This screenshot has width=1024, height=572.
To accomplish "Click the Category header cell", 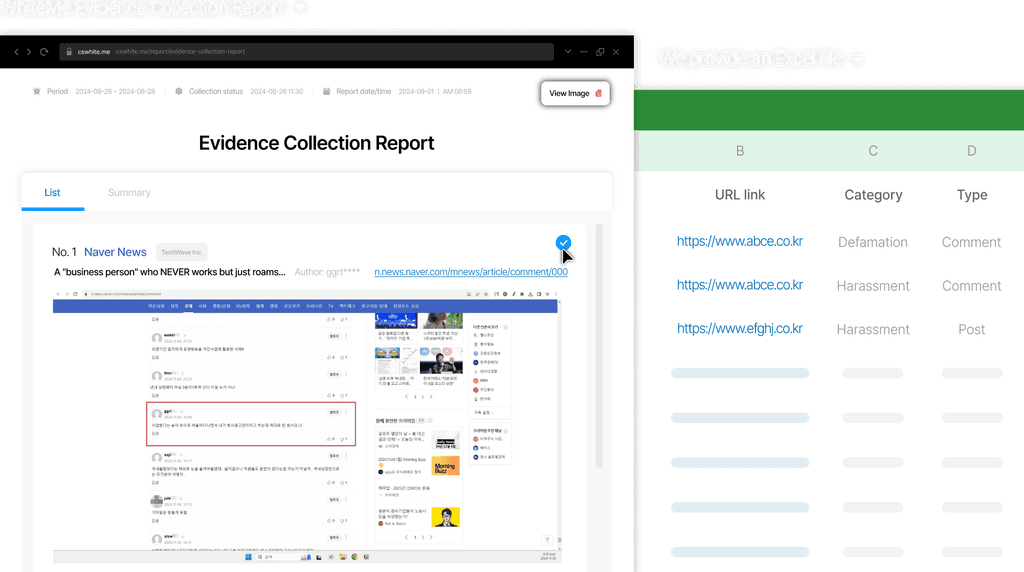I will tap(873, 195).
